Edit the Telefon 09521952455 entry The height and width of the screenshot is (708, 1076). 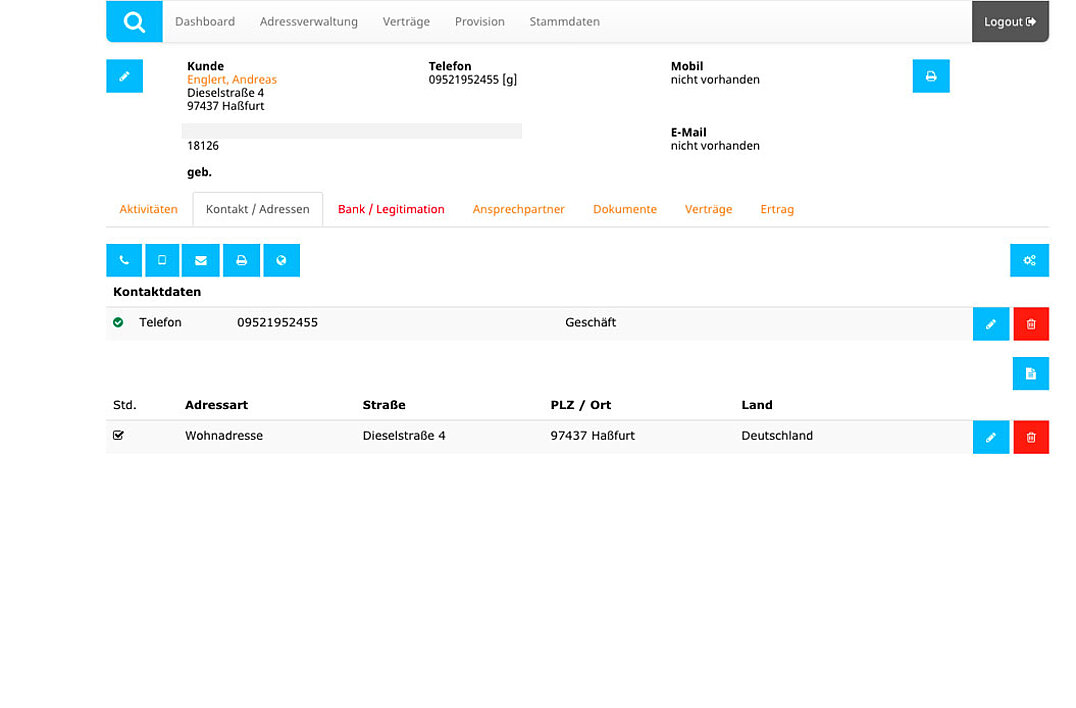pyautogui.click(x=991, y=324)
